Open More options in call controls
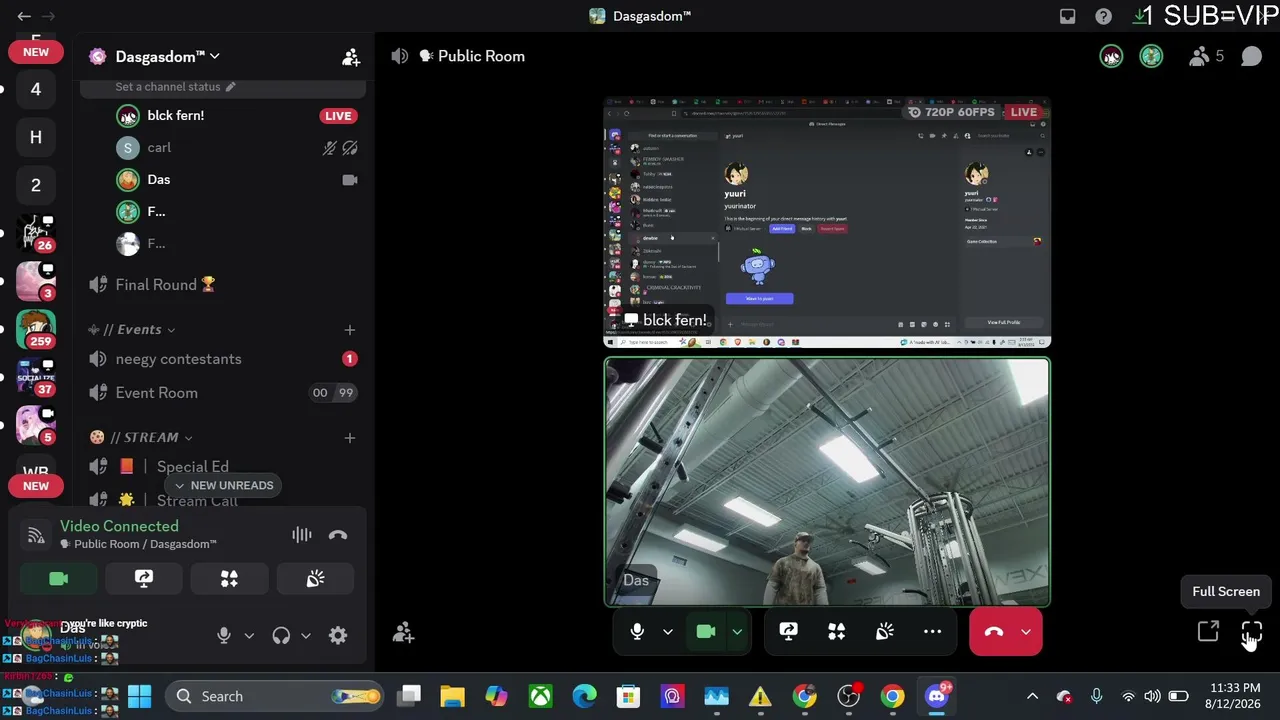This screenshot has height=720, width=1280. point(932,631)
